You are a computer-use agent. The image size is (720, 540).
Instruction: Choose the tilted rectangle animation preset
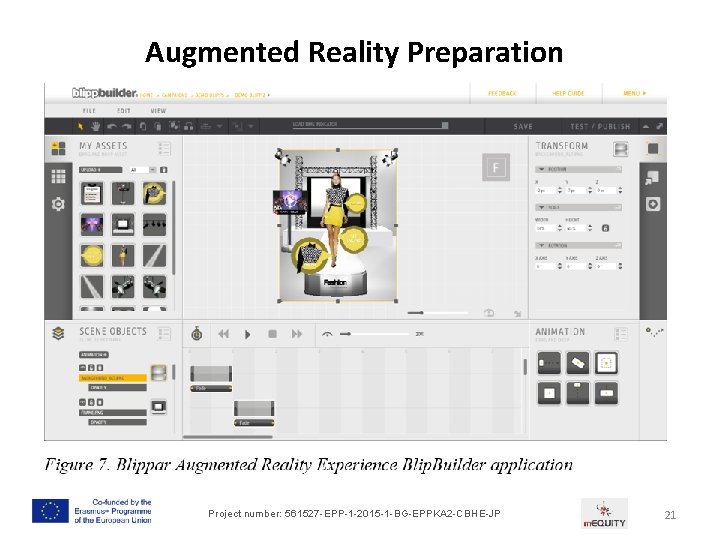(x=578, y=363)
